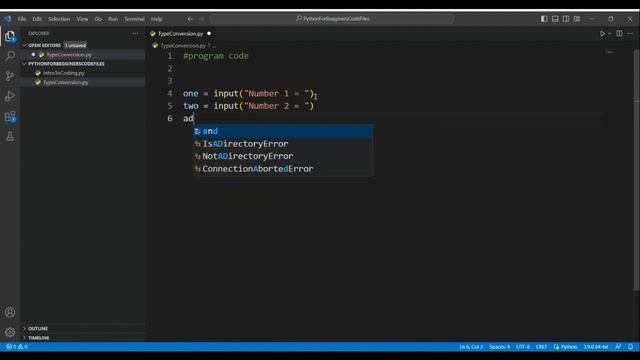This screenshot has height=360, width=640.
Task: Toggle primary side bar layout icon
Action: click(x=544, y=19)
